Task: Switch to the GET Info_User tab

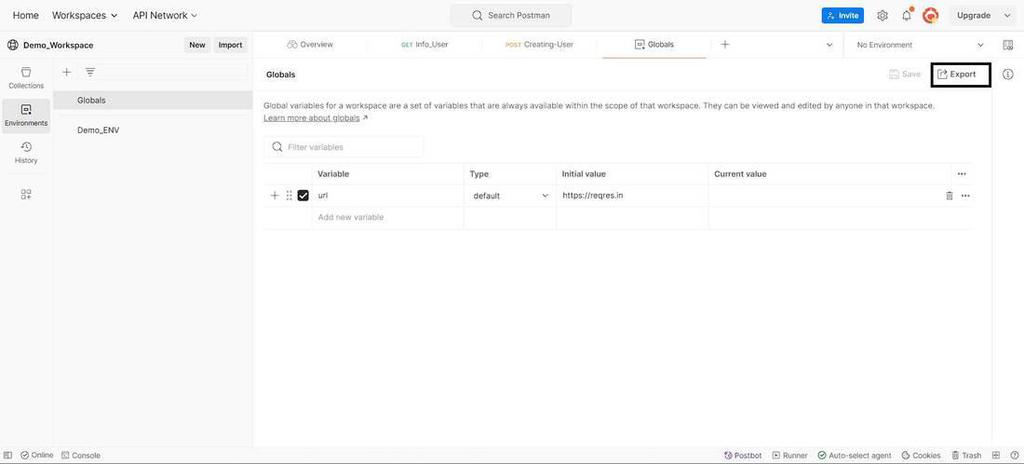Action: click(424, 44)
